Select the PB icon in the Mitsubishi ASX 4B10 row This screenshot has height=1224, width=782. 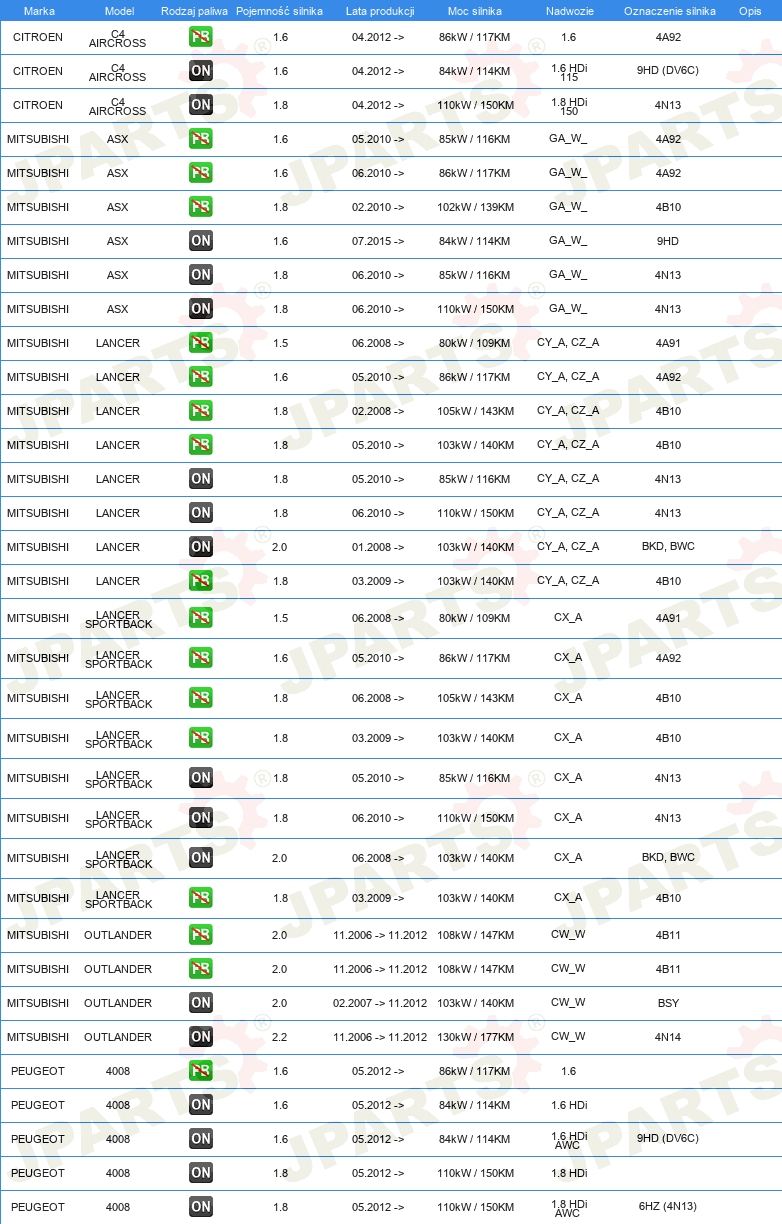pos(201,207)
